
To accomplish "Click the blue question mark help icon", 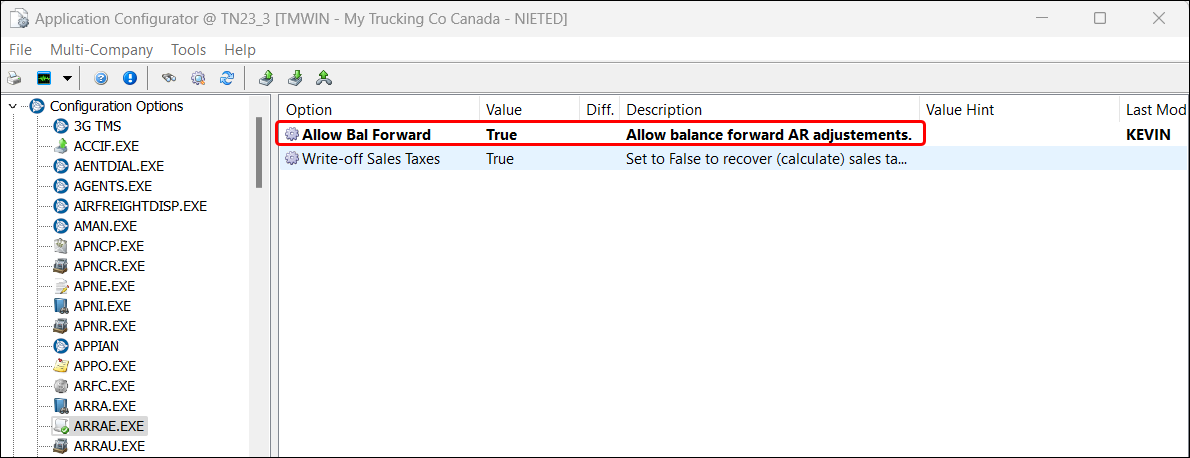I will tap(101, 78).
